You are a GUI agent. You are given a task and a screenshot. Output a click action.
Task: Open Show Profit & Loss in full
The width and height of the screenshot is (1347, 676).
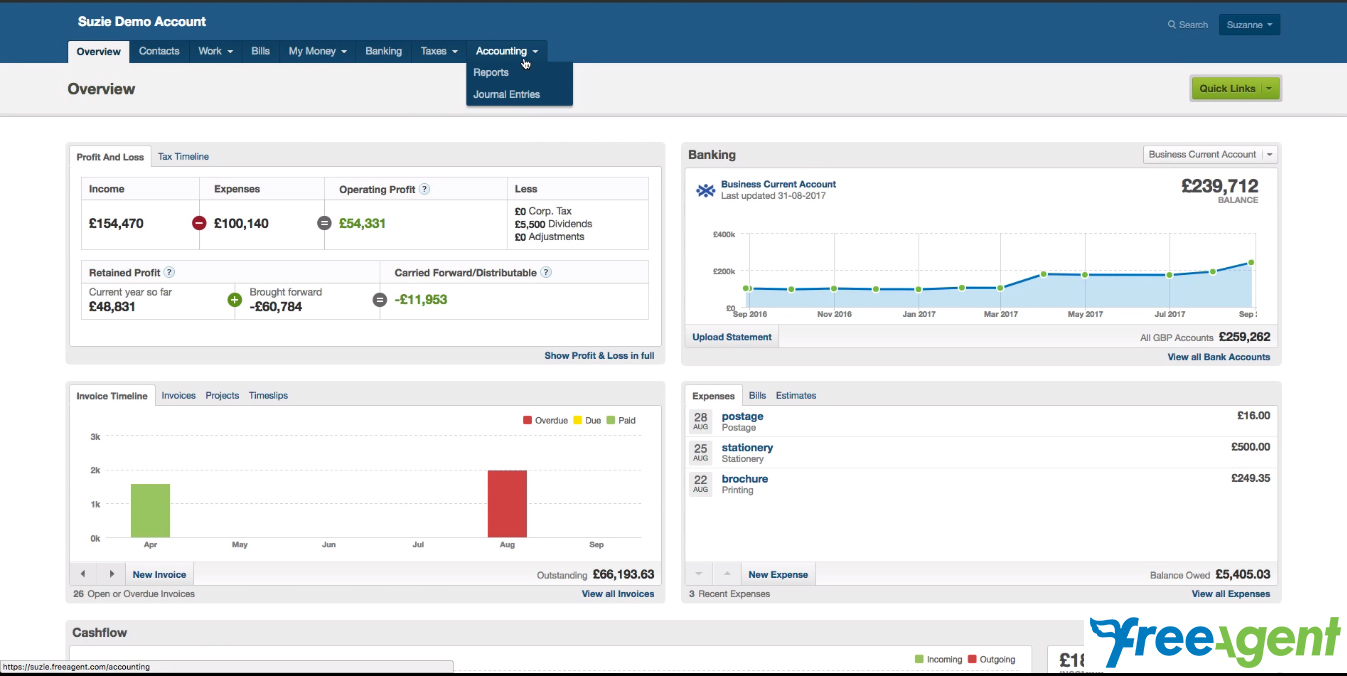tap(599, 355)
